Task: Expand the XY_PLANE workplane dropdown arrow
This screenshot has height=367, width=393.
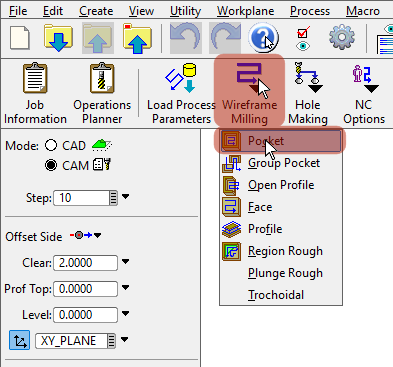Action: 124,340
